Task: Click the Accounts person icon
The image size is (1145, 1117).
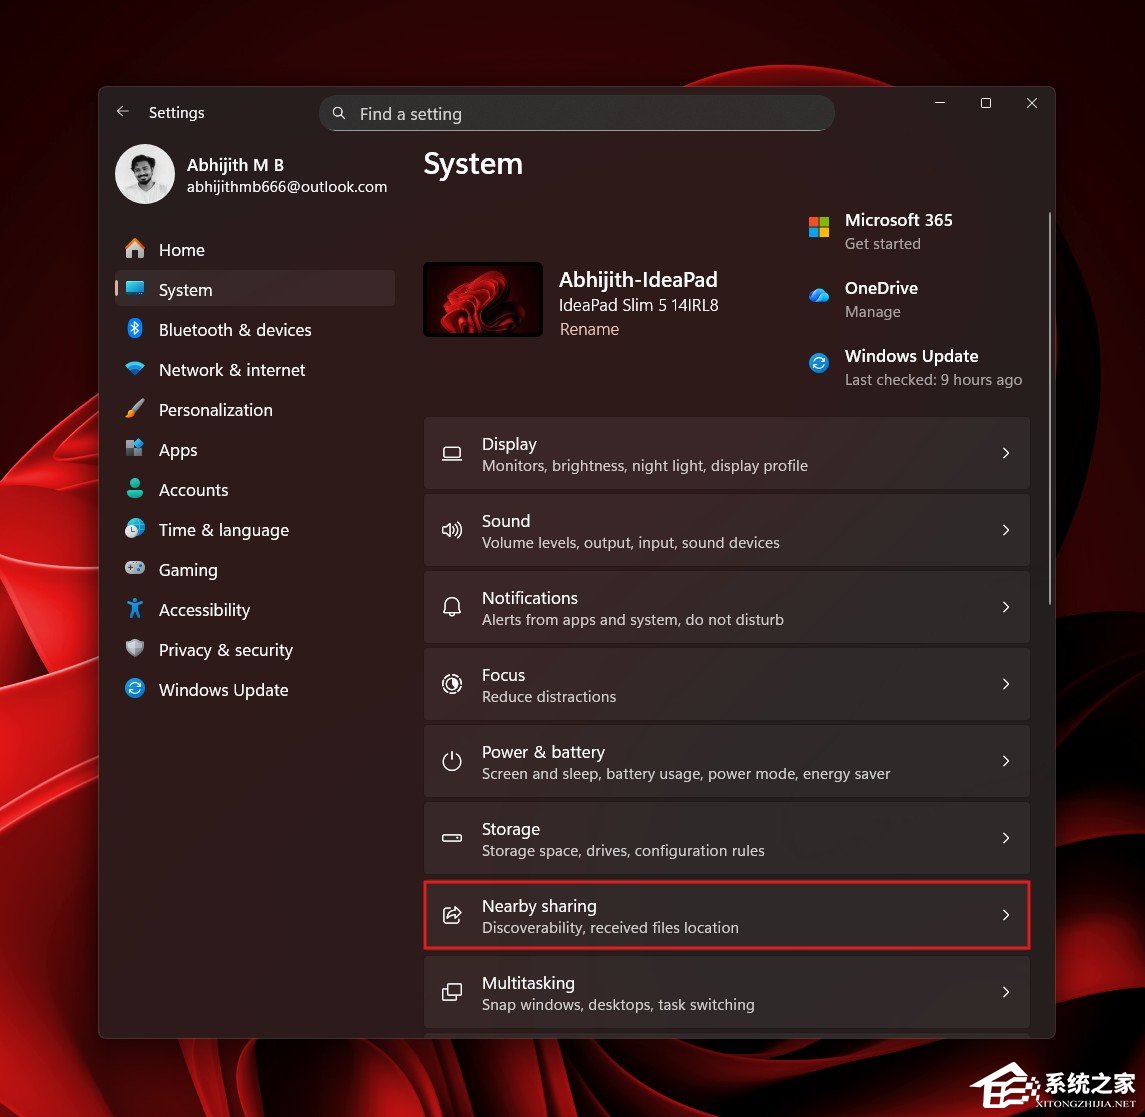Action: coord(135,488)
